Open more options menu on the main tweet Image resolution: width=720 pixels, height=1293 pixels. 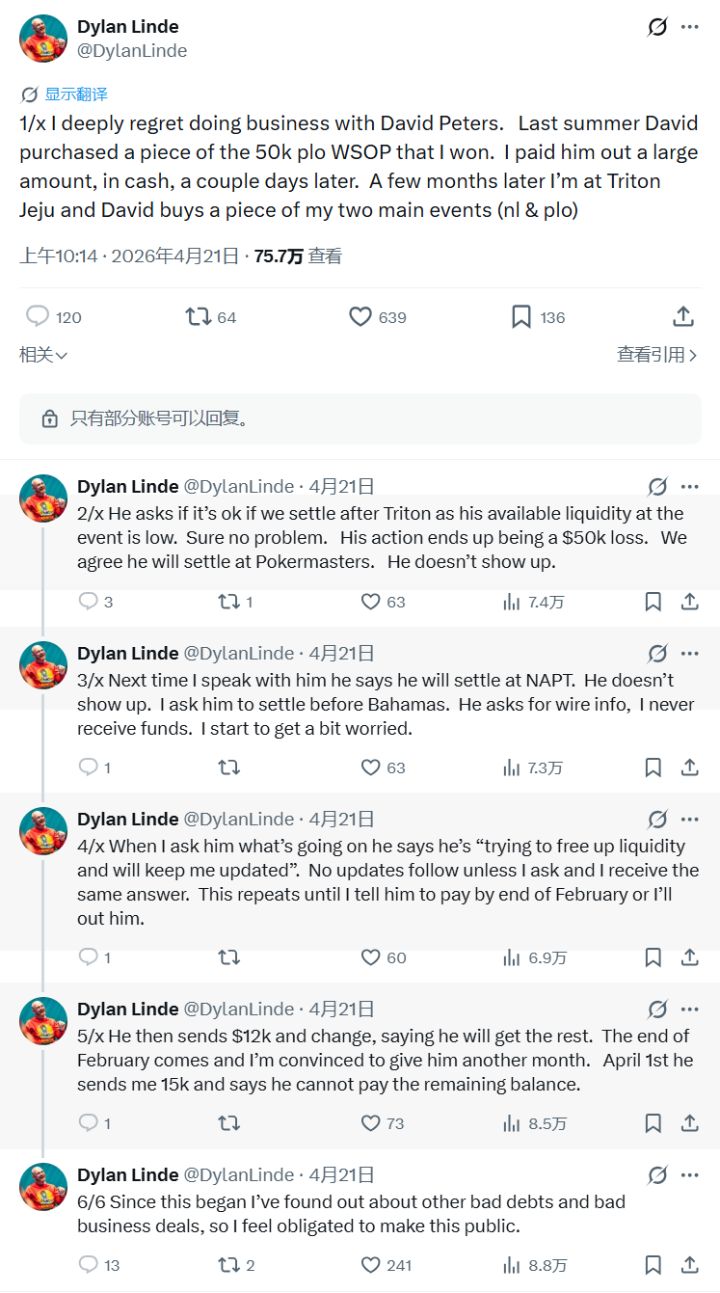tap(691, 27)
